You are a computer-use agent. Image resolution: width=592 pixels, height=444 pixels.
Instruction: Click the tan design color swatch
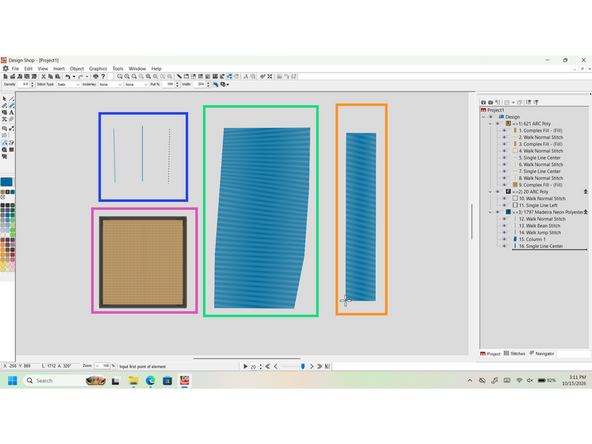[3, 192]
